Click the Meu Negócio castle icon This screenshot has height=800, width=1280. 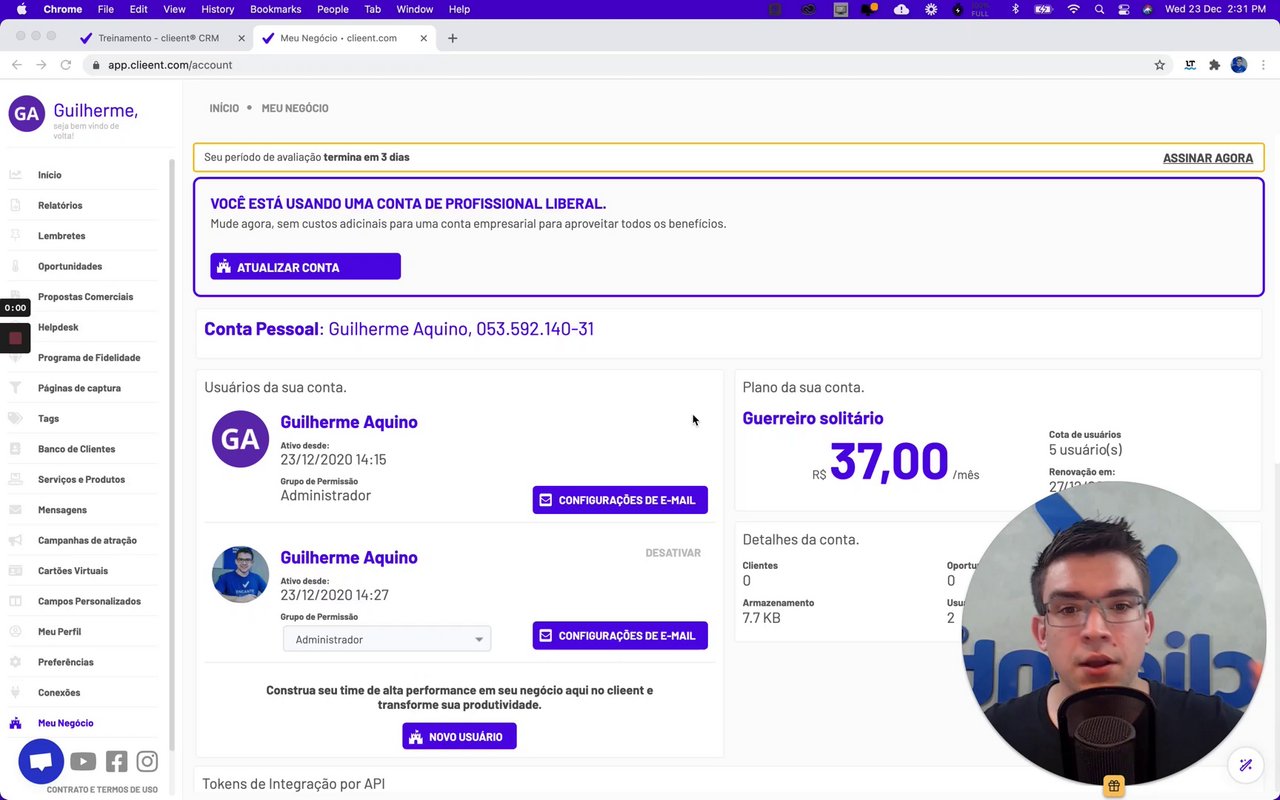pos(16,723)
